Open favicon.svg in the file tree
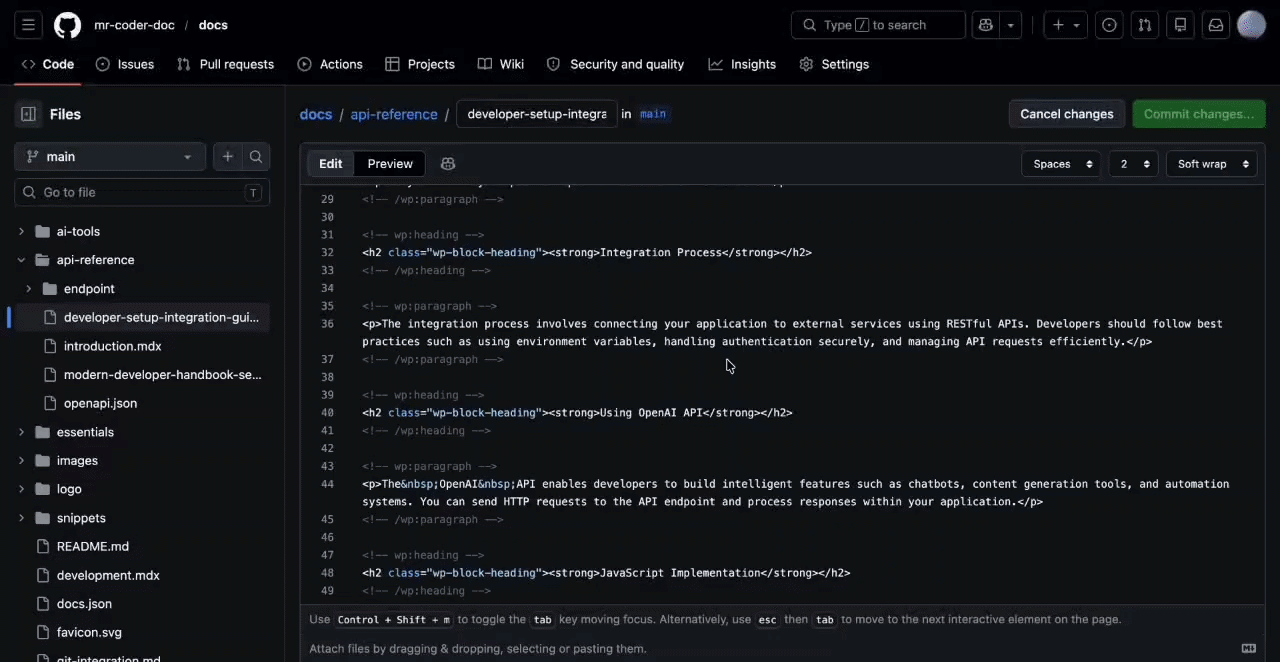Viewport: 1280px width, 662px height. point(89,632)
